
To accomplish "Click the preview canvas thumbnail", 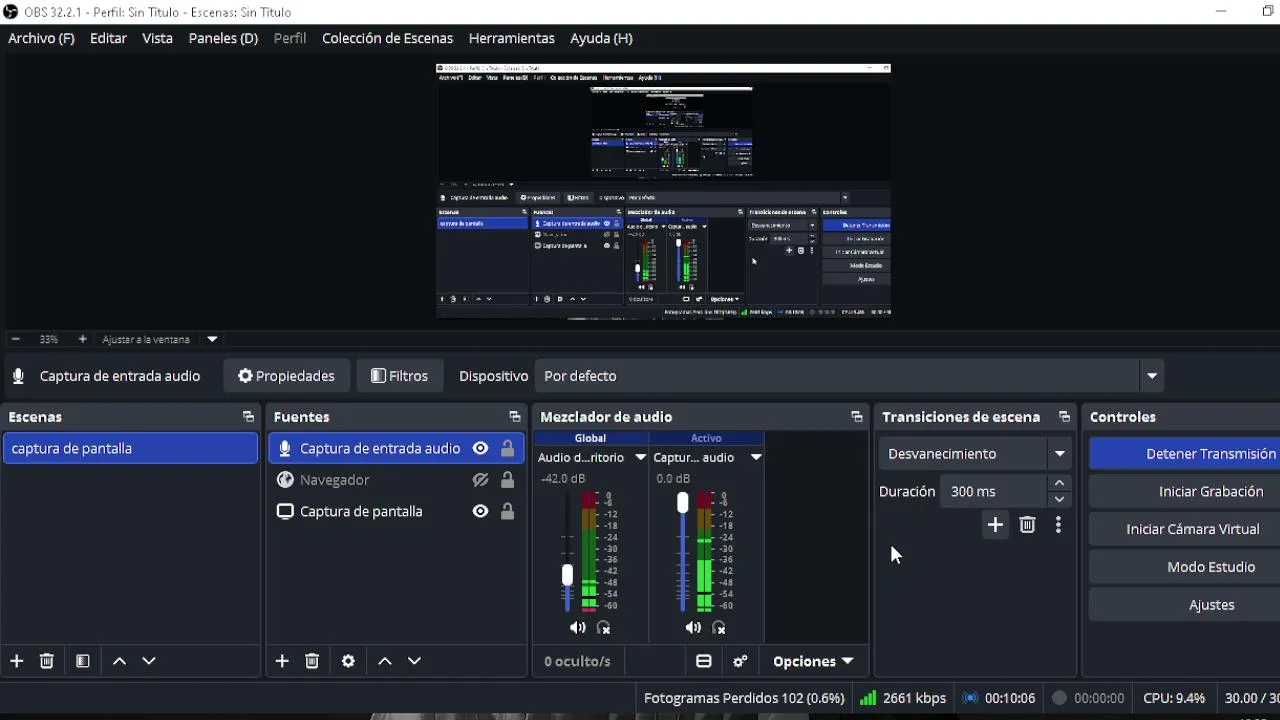I will pos(663,191).
